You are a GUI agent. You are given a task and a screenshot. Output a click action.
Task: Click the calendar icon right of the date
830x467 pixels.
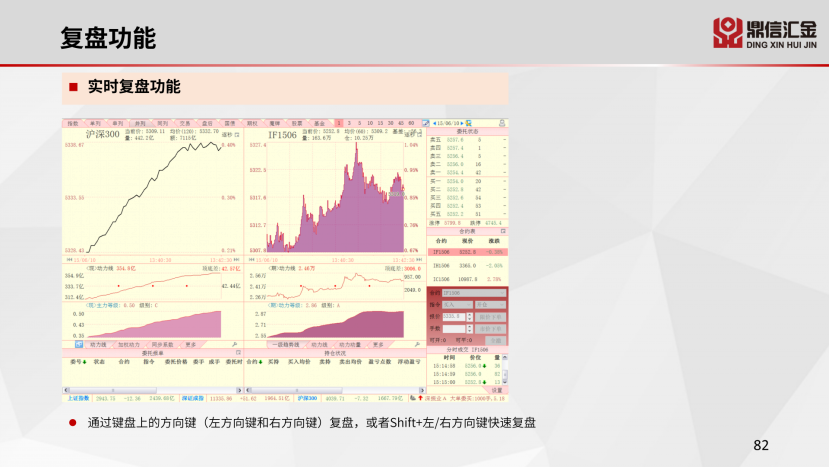coord(467,123)
